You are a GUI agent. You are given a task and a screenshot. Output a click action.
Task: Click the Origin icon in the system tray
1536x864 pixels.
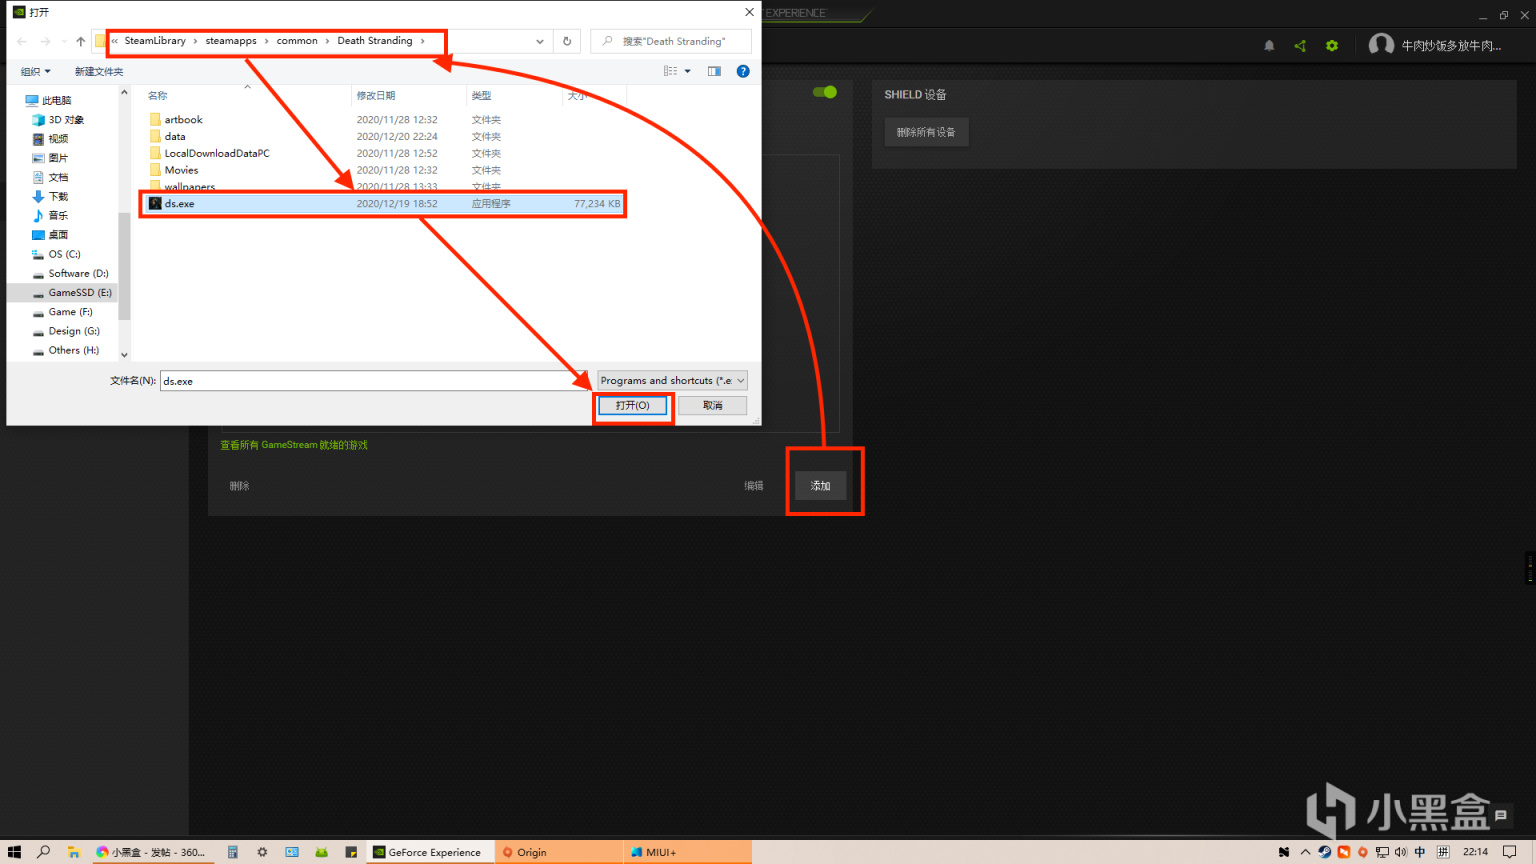1362,852
